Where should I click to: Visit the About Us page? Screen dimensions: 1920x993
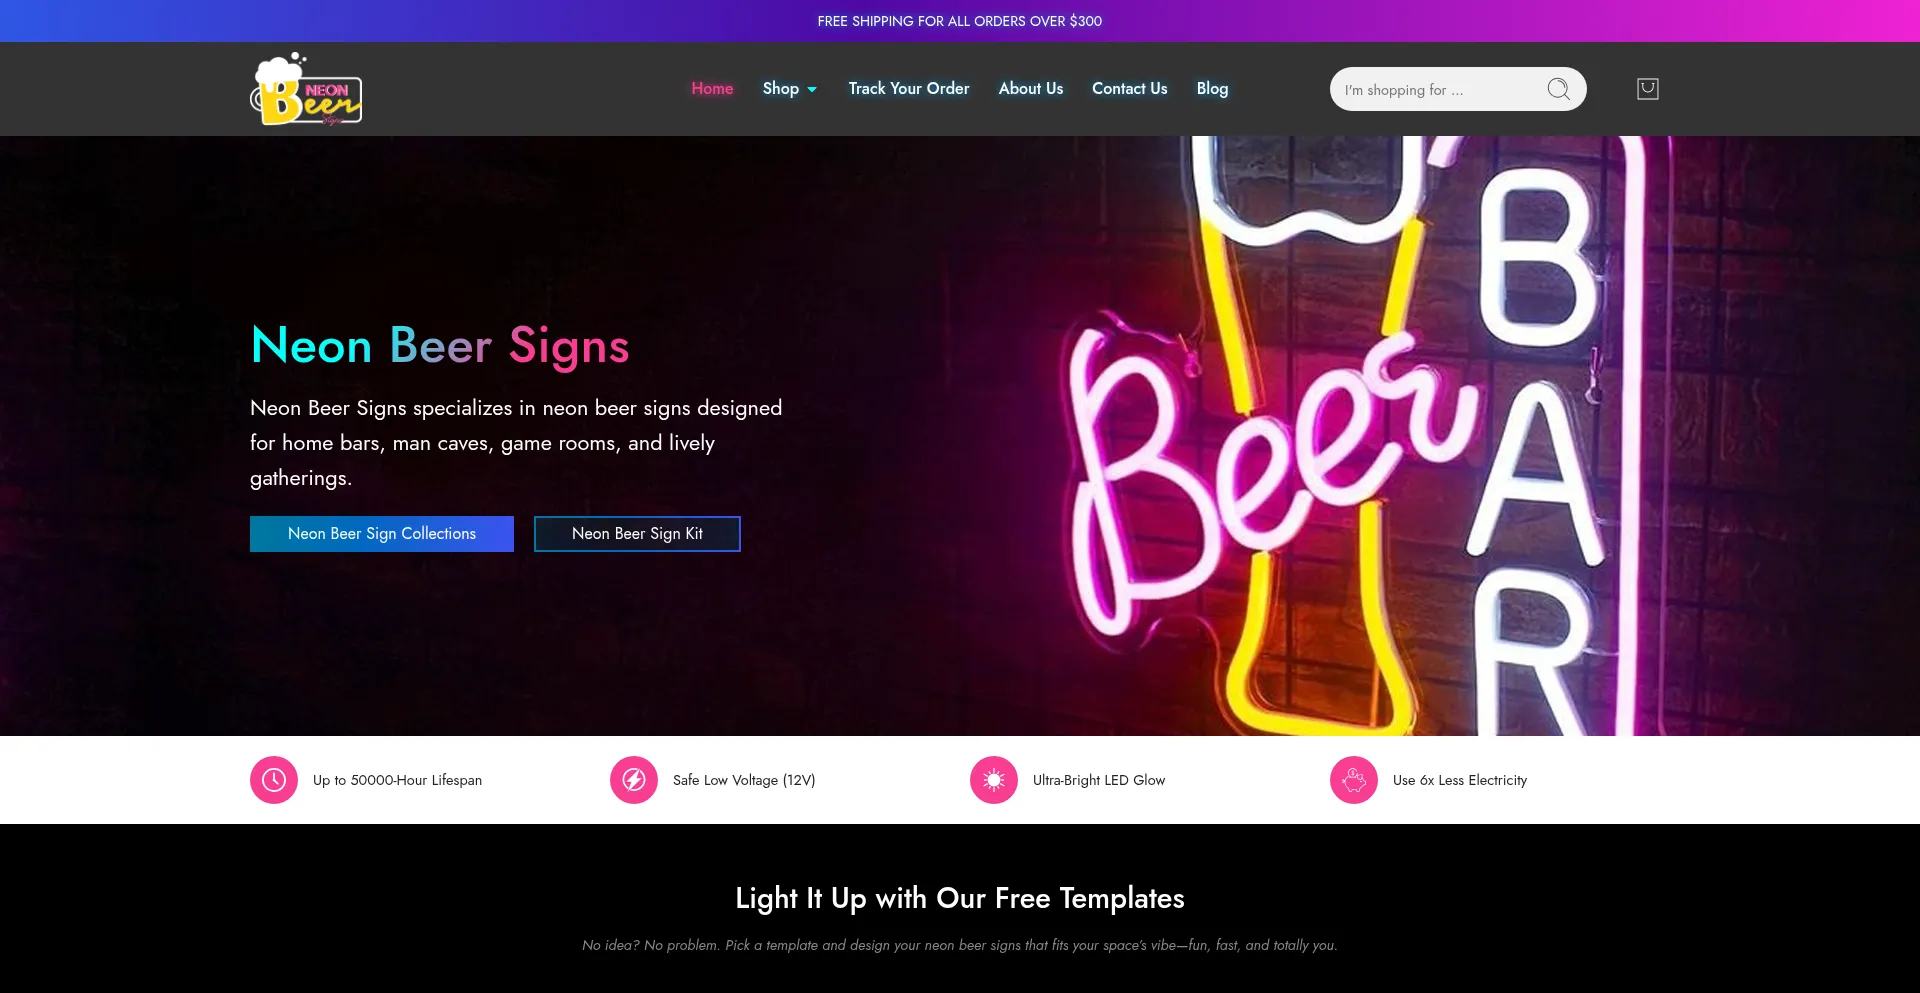tap(1031, 89)
